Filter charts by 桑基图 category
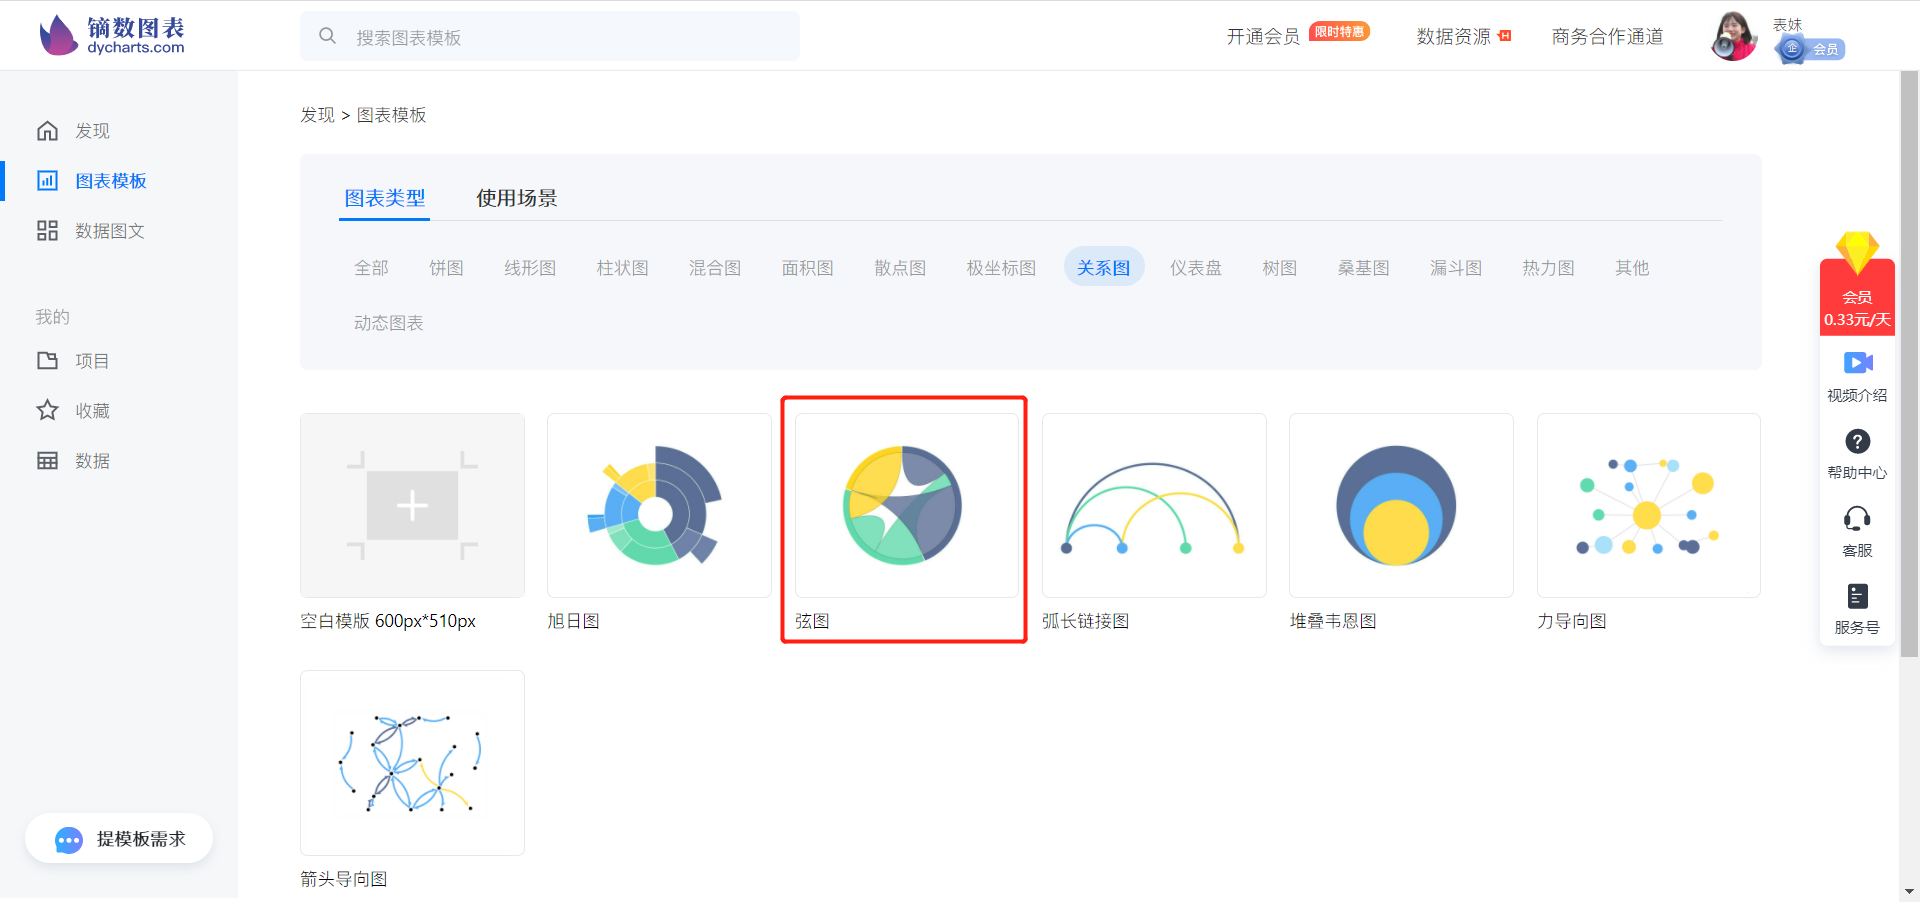The width and height of the screenshot is (1920, 902). [x=1363, y=267]
